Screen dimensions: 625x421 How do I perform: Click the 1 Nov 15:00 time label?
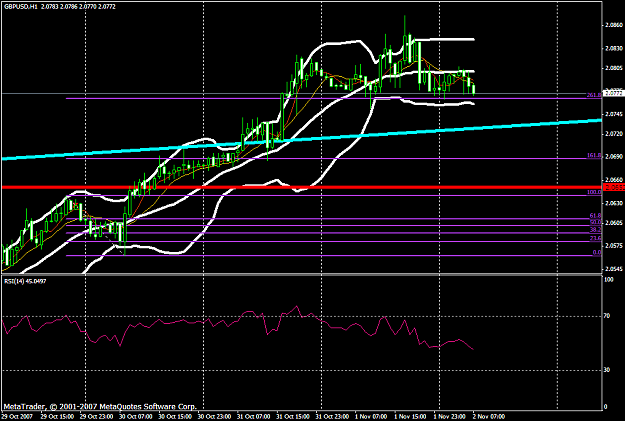(411, 417)
